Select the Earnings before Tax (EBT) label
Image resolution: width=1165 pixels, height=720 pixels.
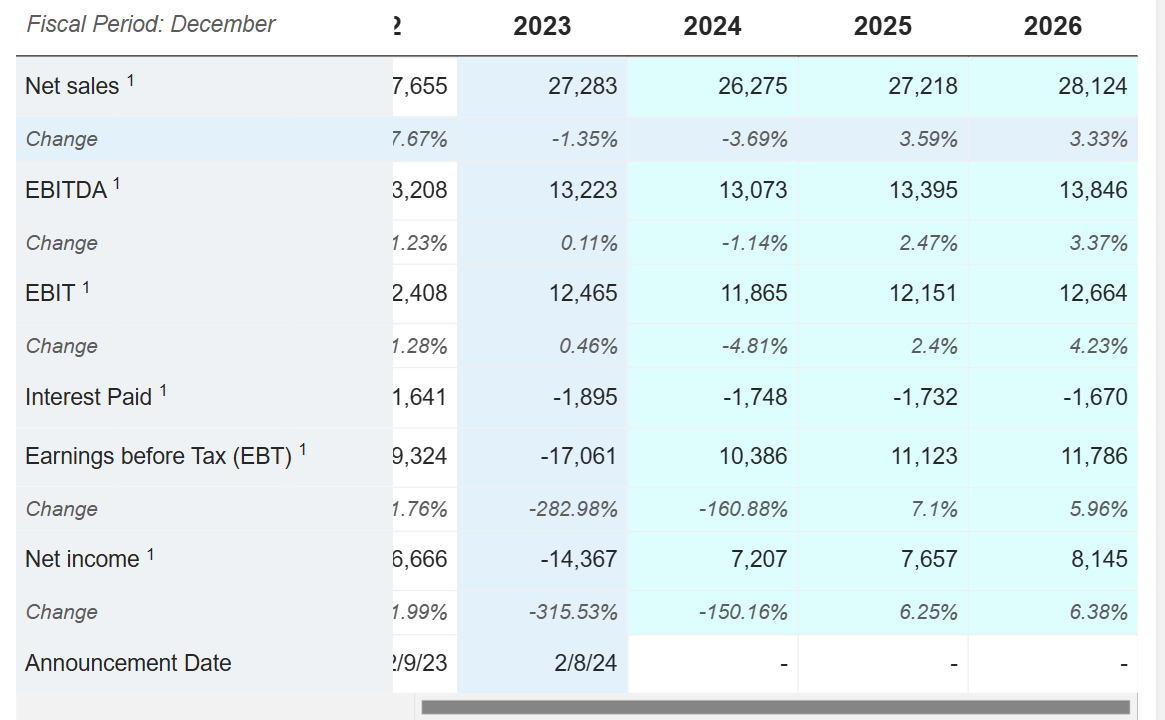[158, 456]
